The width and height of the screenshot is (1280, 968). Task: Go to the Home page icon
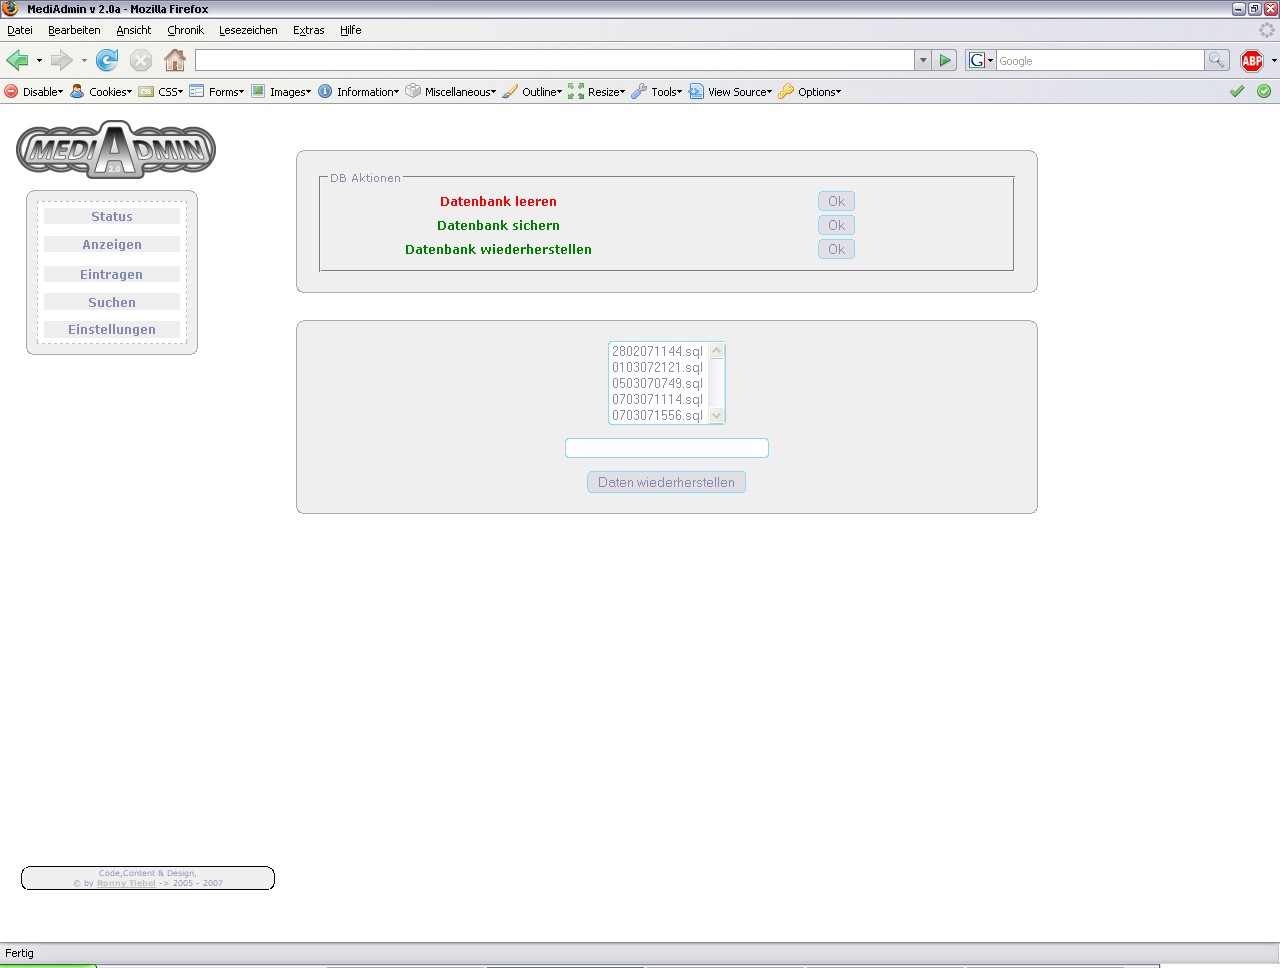[x=175, y=61]
